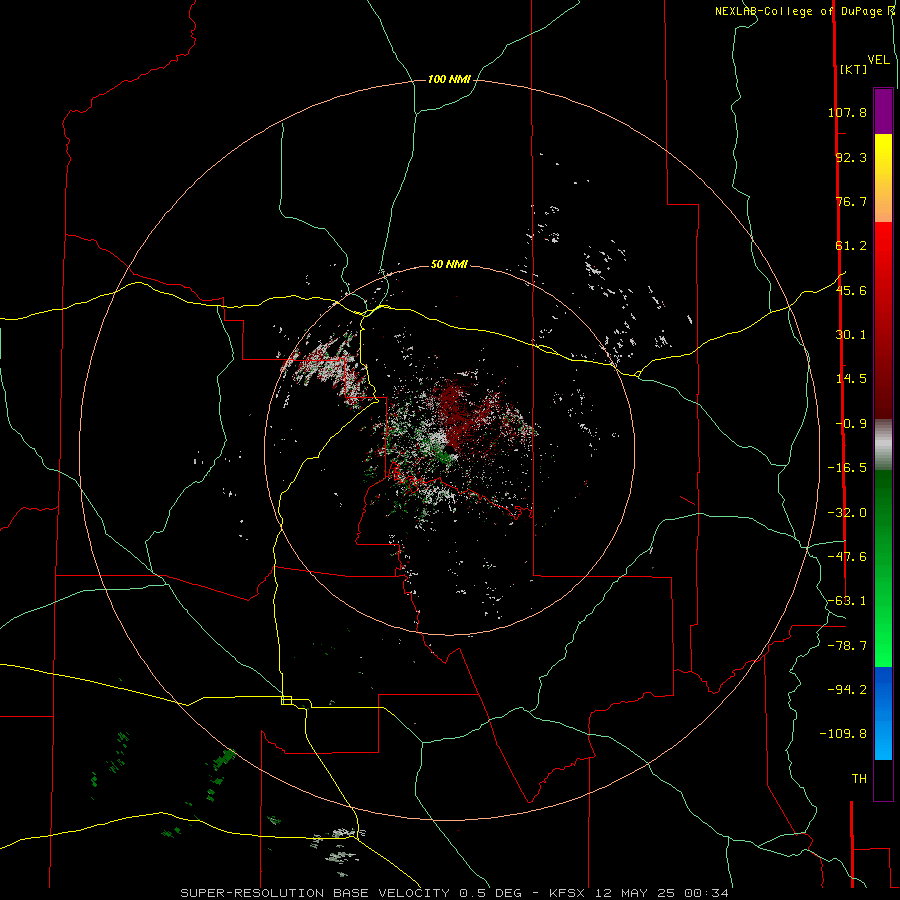Click the -32.0 value on velocity scale
900x900 pixels.
point(847,513)
